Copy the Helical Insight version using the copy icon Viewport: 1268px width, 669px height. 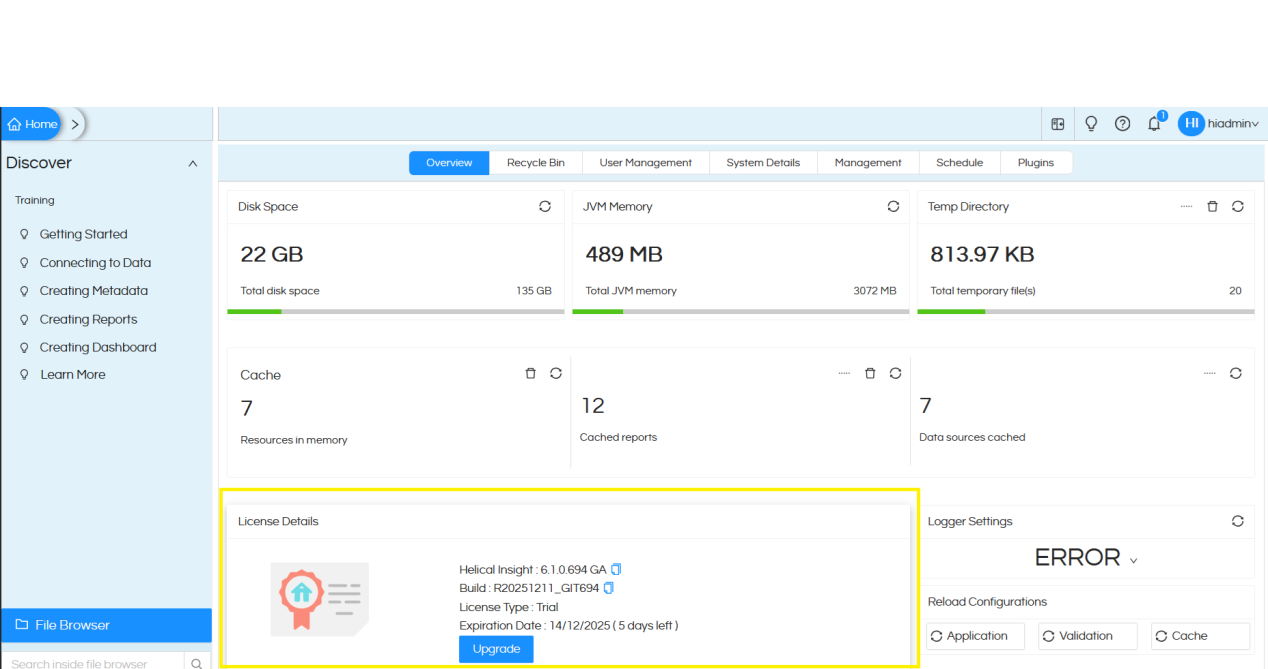(x=615, y=569)
